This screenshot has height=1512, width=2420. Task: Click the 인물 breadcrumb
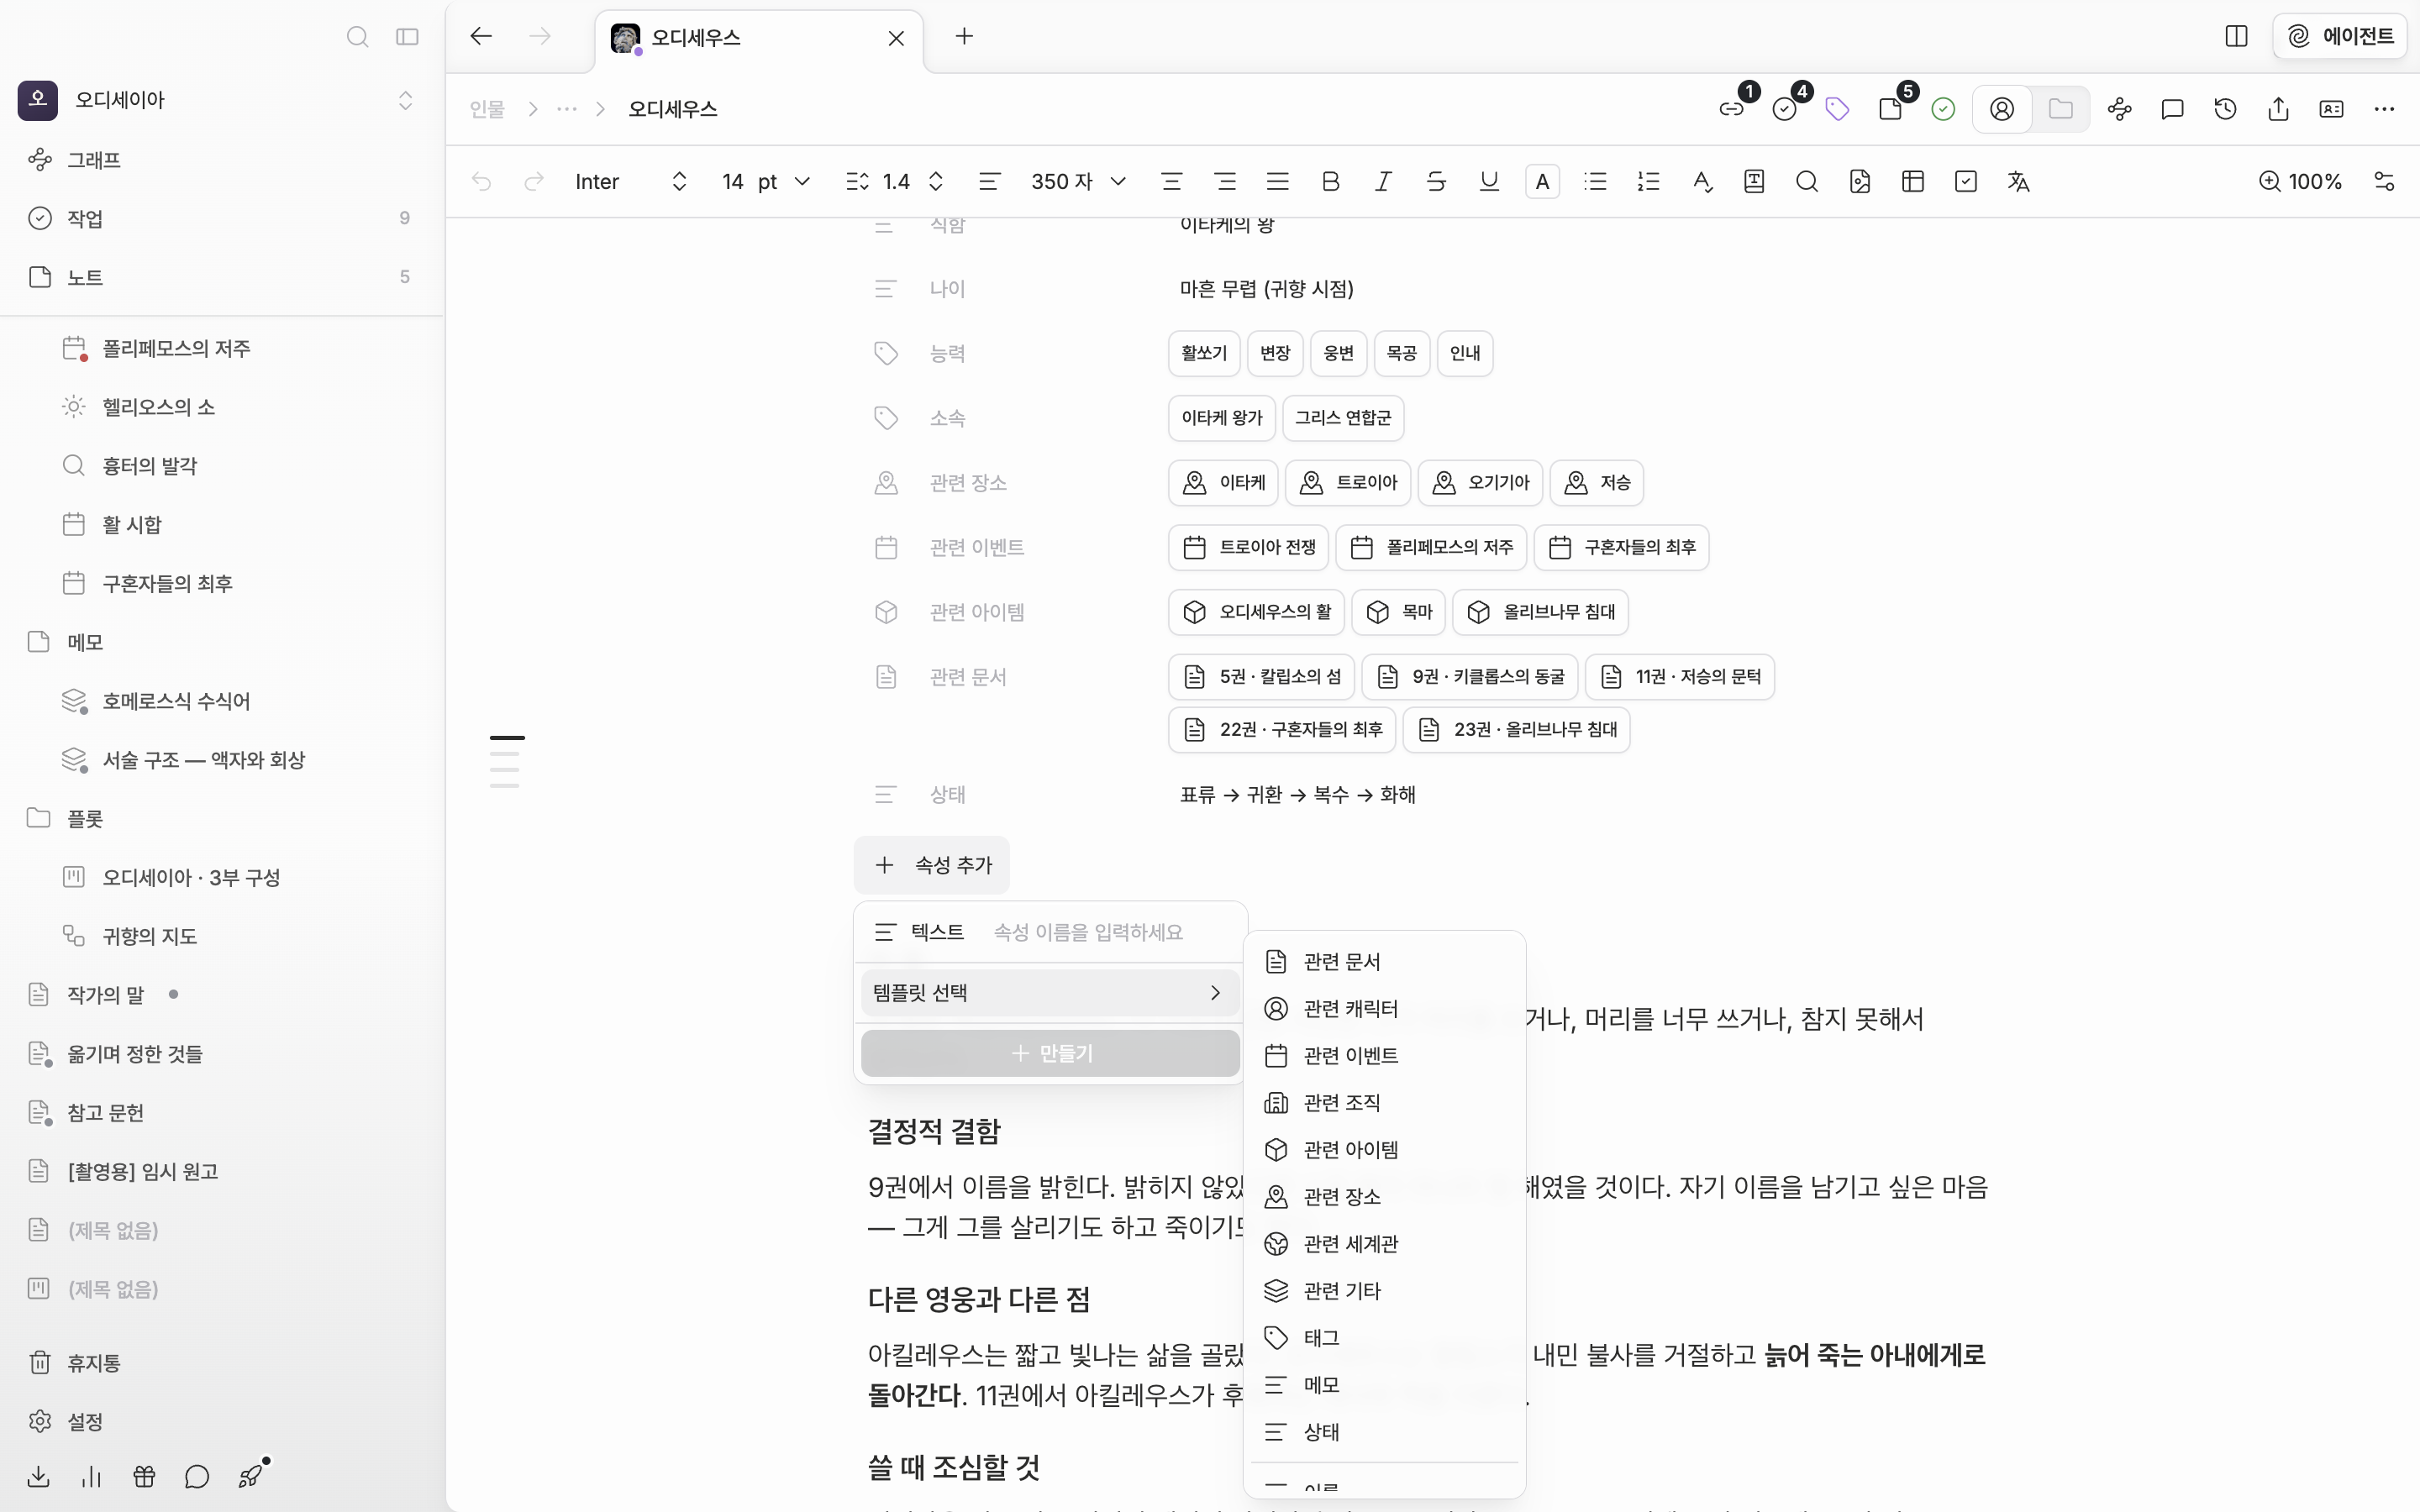(488, 109)
